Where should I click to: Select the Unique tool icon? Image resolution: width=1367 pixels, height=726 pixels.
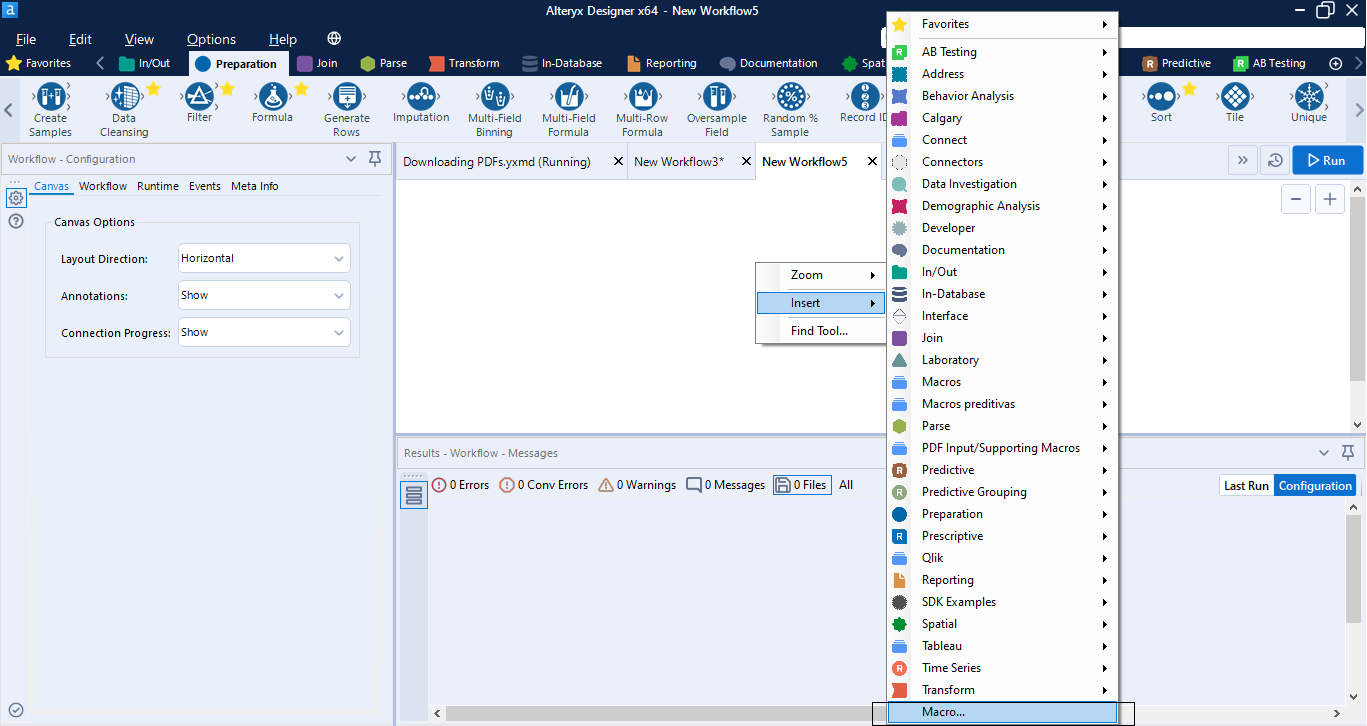(1308, 97)
